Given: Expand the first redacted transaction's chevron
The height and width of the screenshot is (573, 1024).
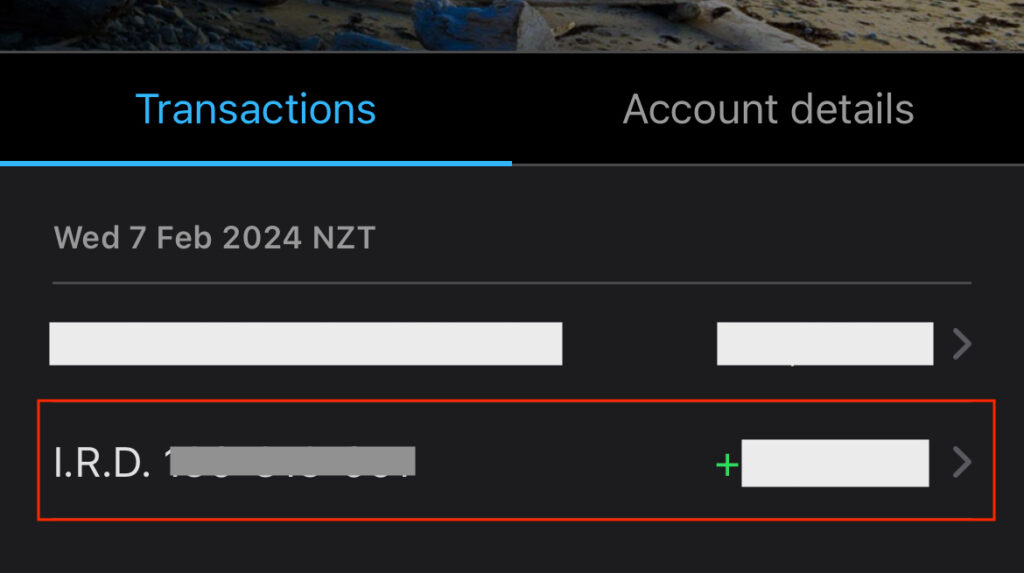Looking at the screenshot, I should point(962,344).
